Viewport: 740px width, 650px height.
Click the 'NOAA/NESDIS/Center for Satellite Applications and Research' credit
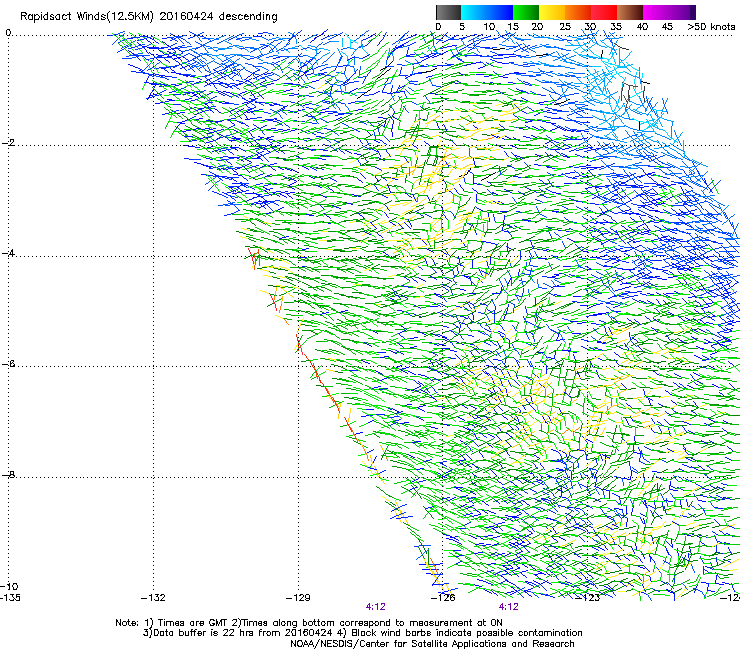pyautogui.click(x=432, y=644)
